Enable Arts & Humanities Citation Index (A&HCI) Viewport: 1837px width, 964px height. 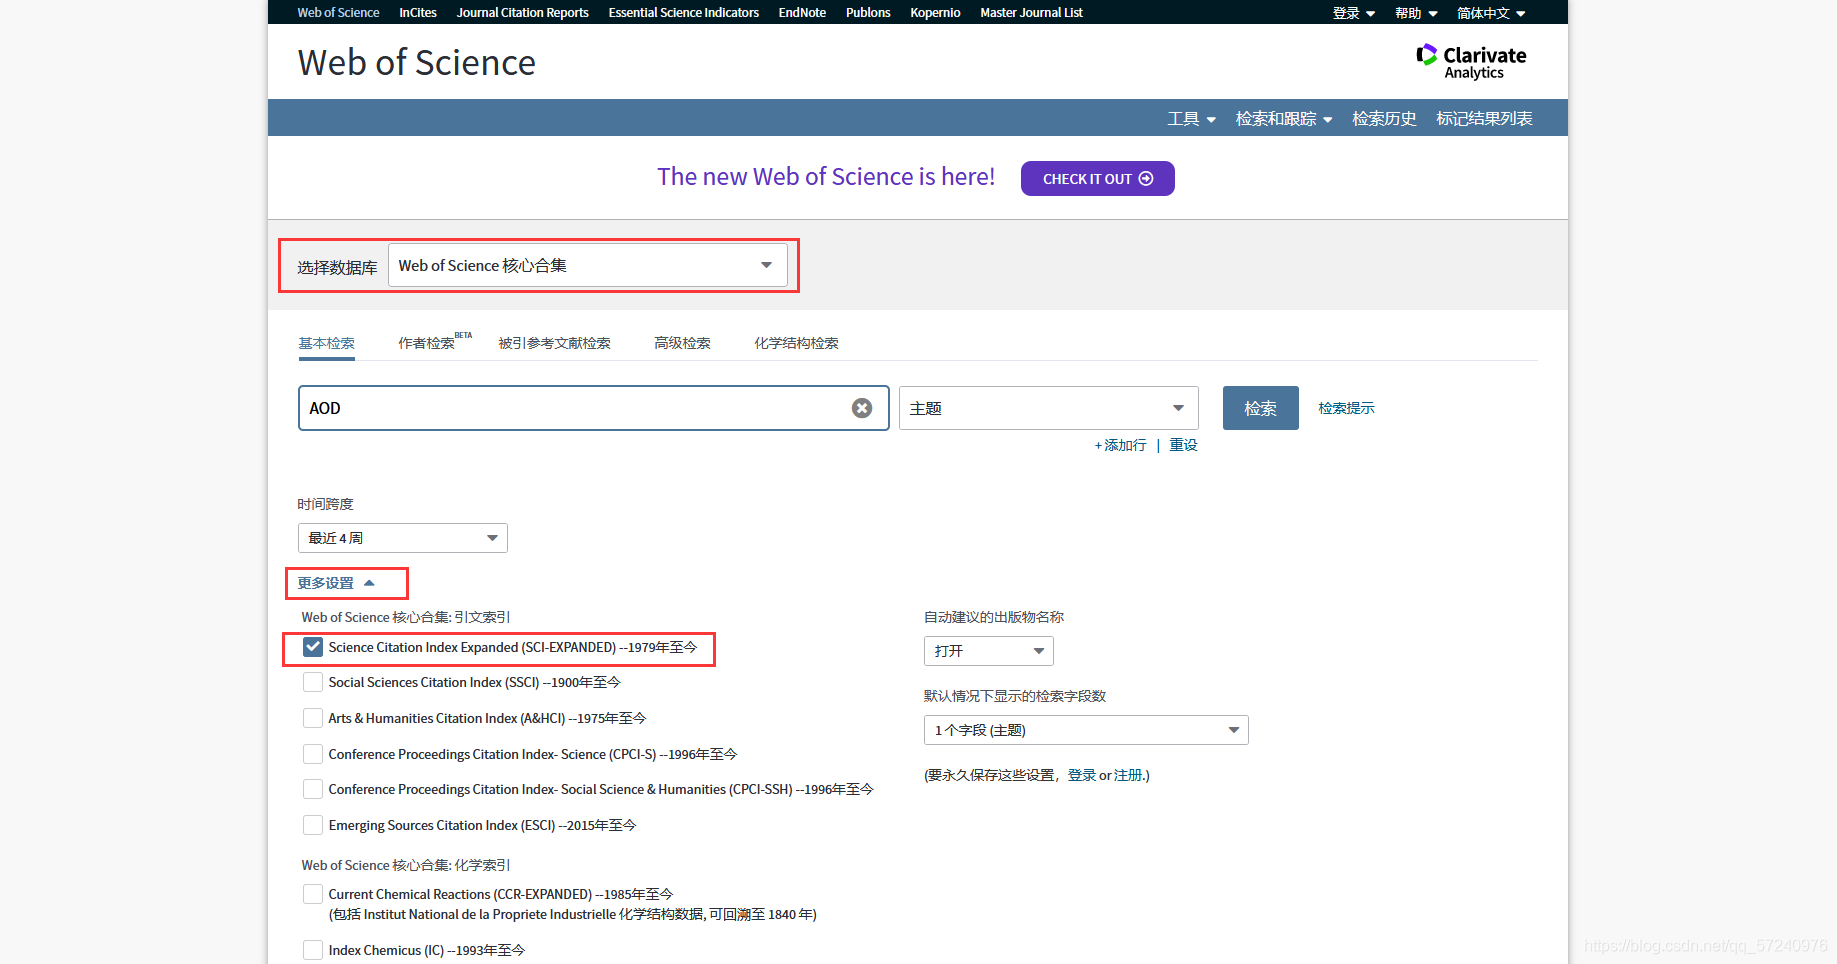(313, 718)
